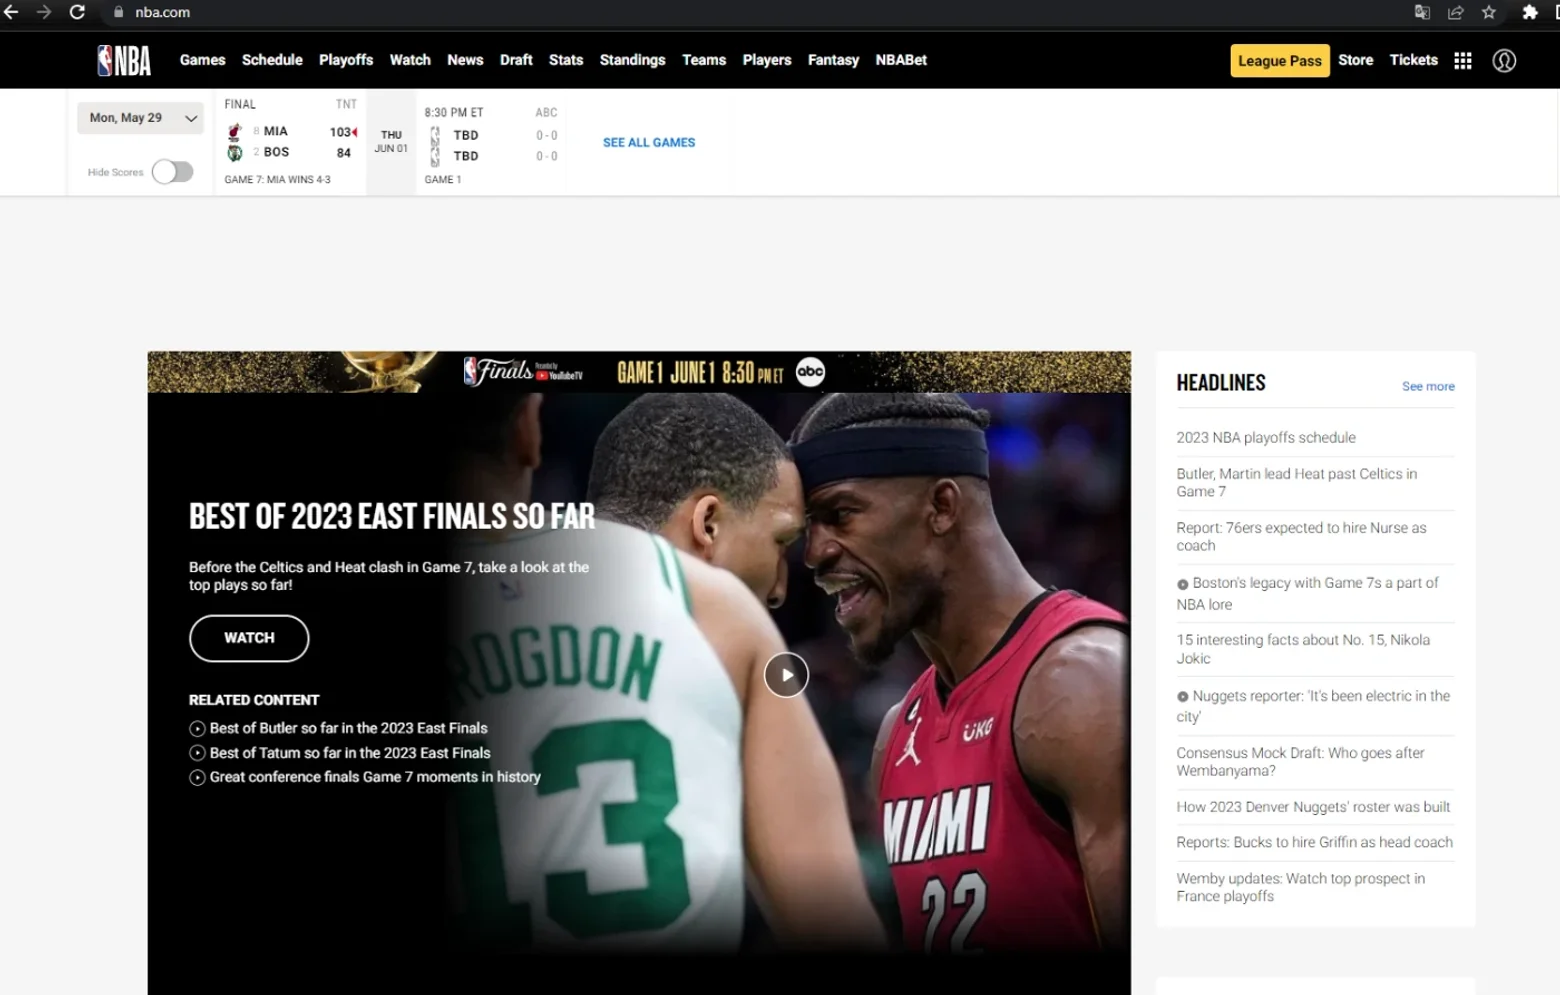The width and height of the screenshot is (1560, 995).
Task: Click the NBA logo
Action: [124, 60]
